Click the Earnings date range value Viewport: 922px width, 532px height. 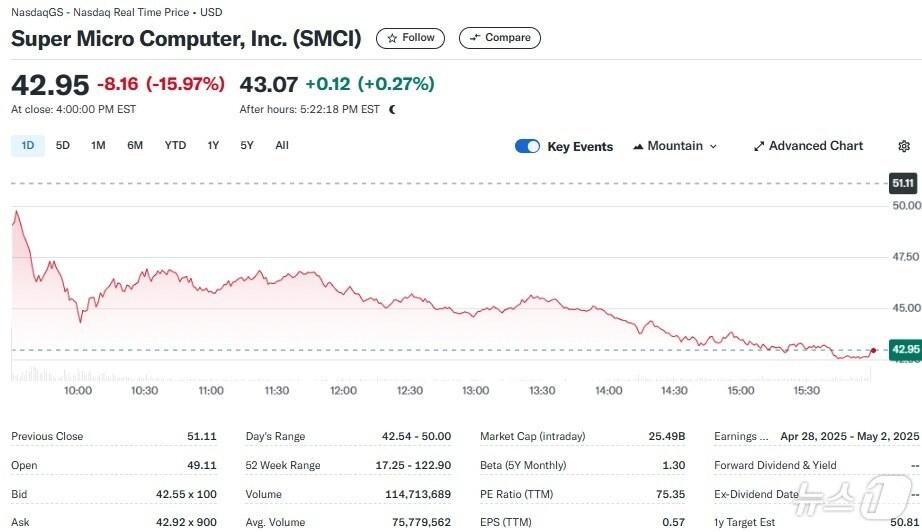848,436
